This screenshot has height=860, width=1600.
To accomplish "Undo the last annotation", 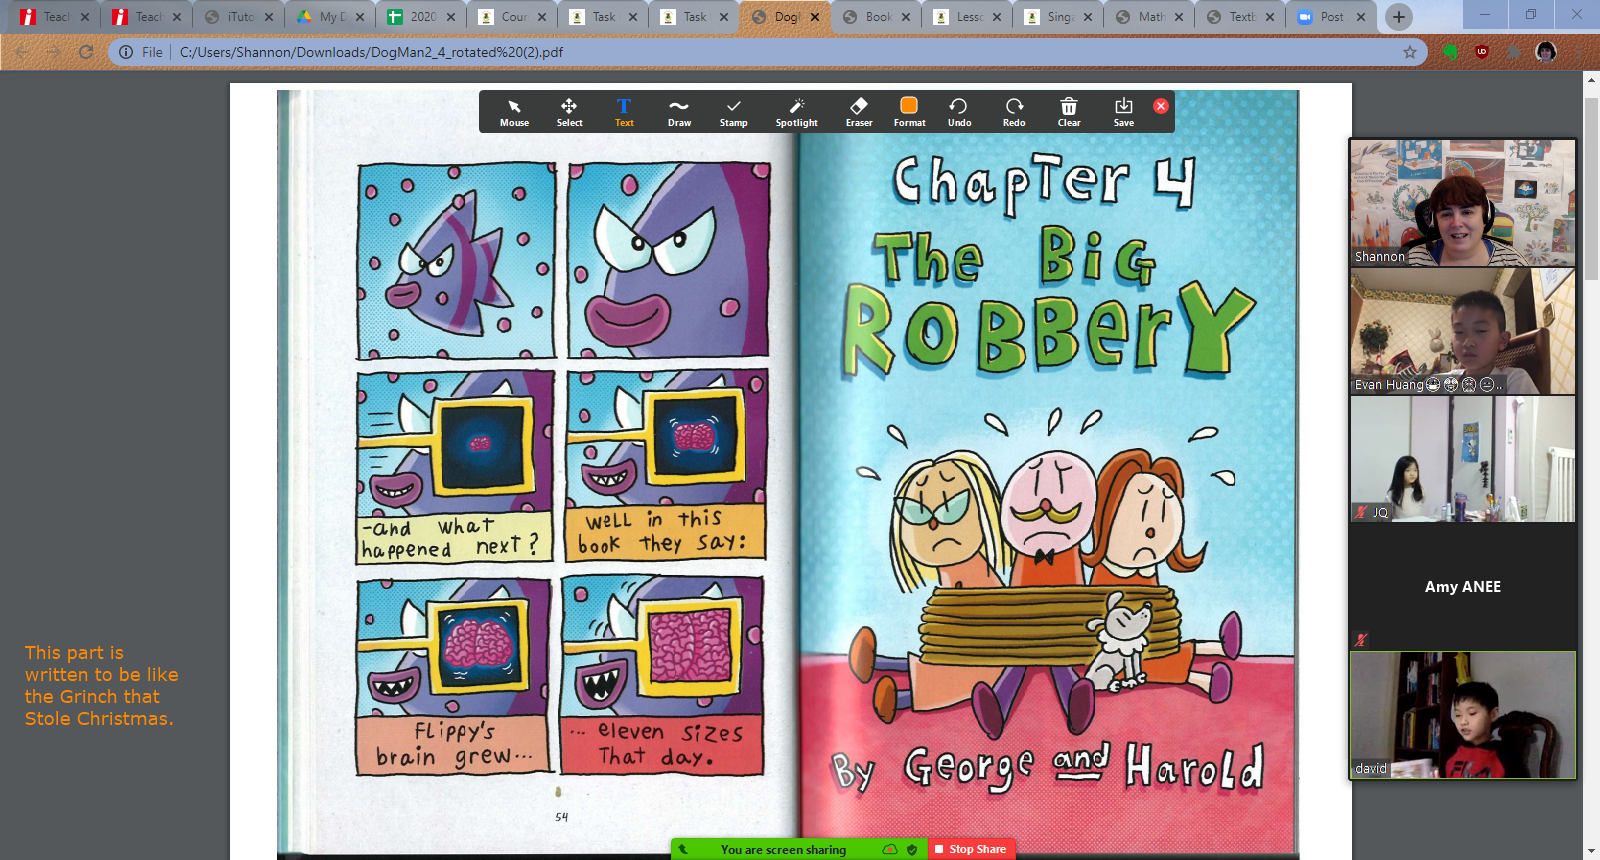I will coord(959,112).
